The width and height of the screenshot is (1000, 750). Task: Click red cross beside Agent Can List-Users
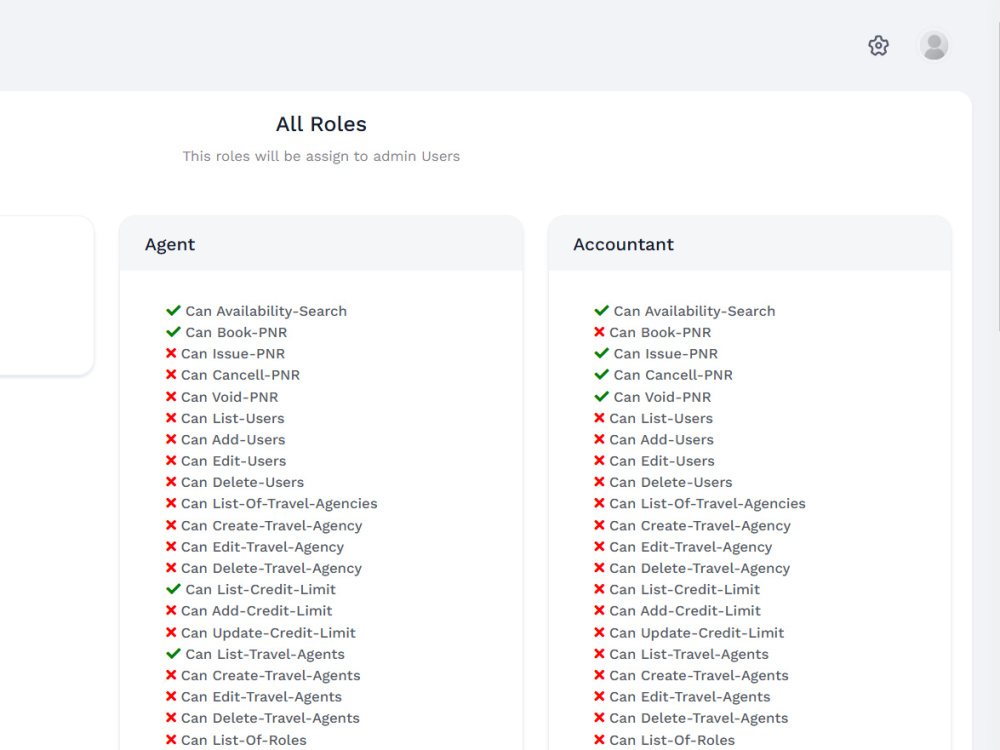pyautogui.click(x=171, y=418)
